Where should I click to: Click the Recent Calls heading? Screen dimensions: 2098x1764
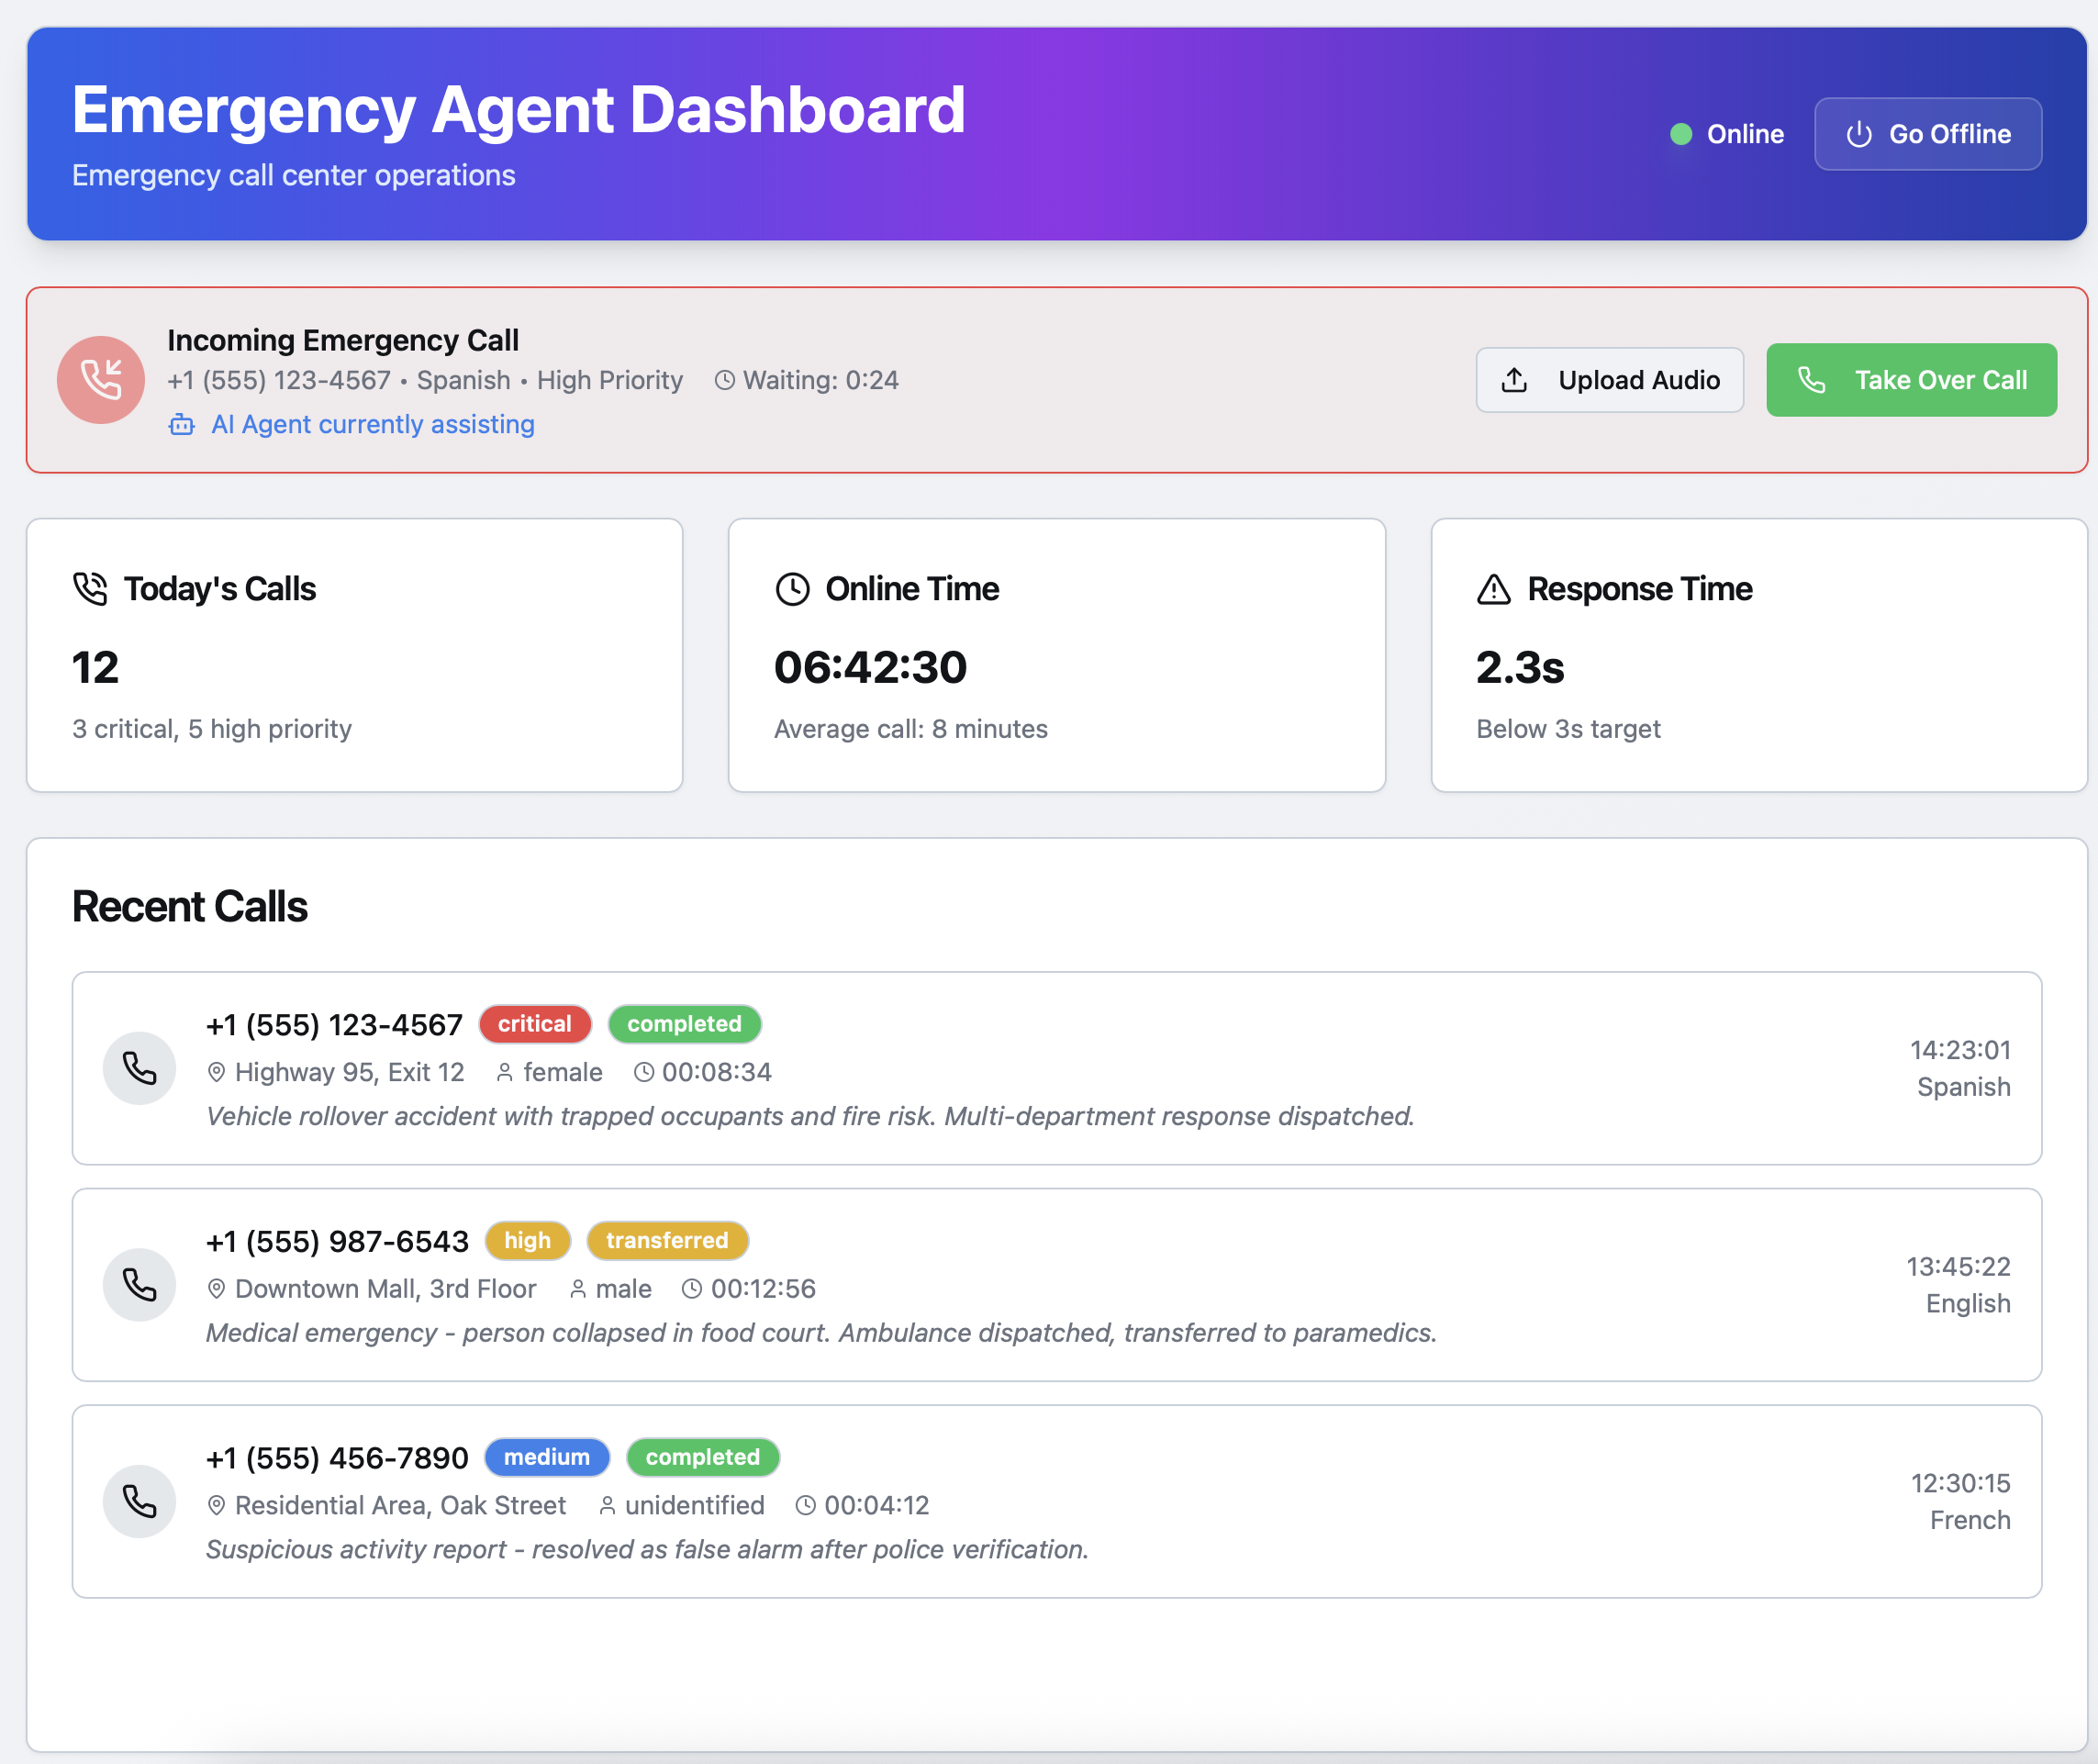pyautogui.click(x=189, y=907)
